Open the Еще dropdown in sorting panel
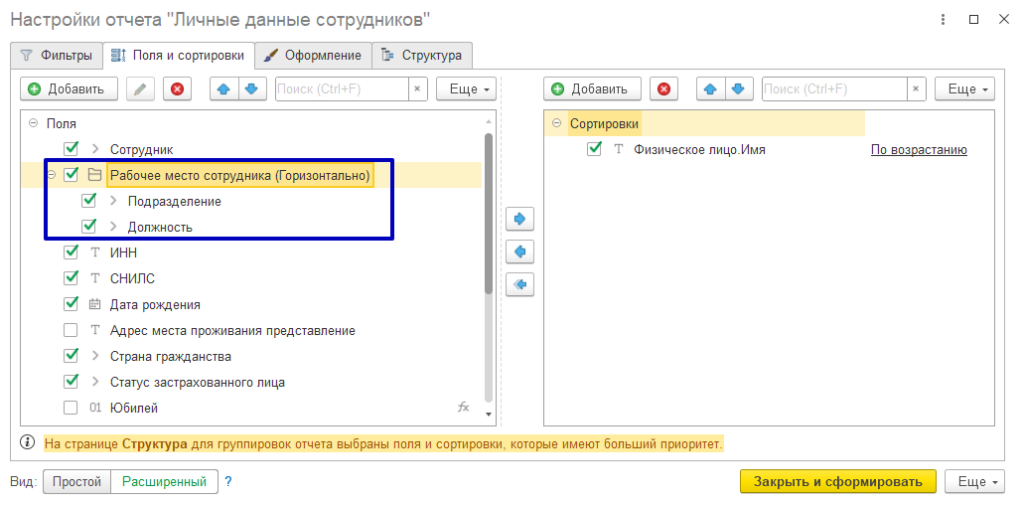Viewport: 1024px width, 506px height. (965, 89)
